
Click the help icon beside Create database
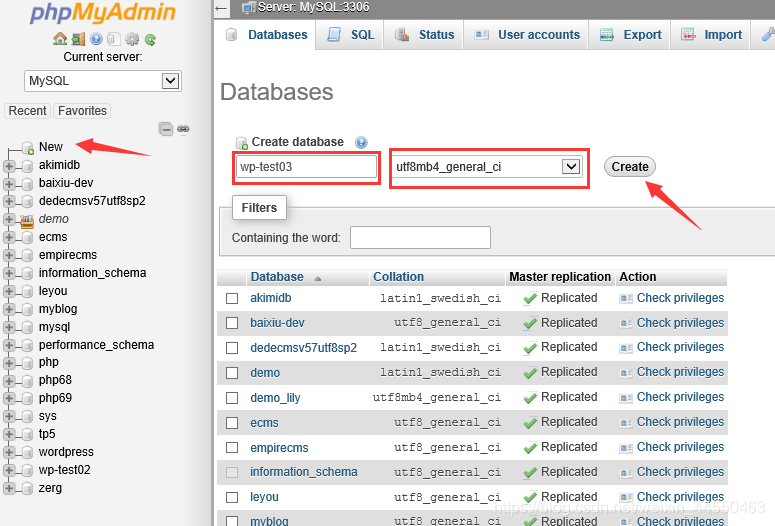click(x=361, y=142)
